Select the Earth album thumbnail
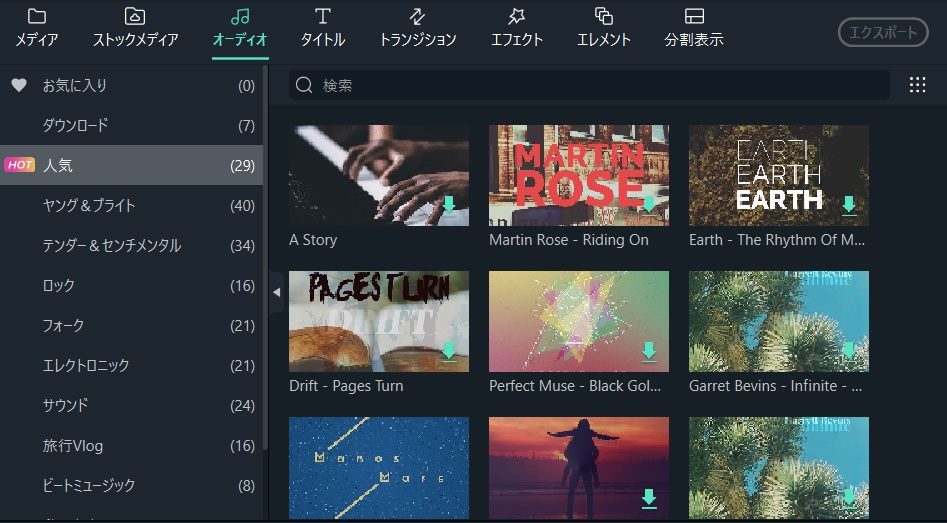Image resolution: width=947 pixels, height=523 pixels. click(x=778, y=175)
